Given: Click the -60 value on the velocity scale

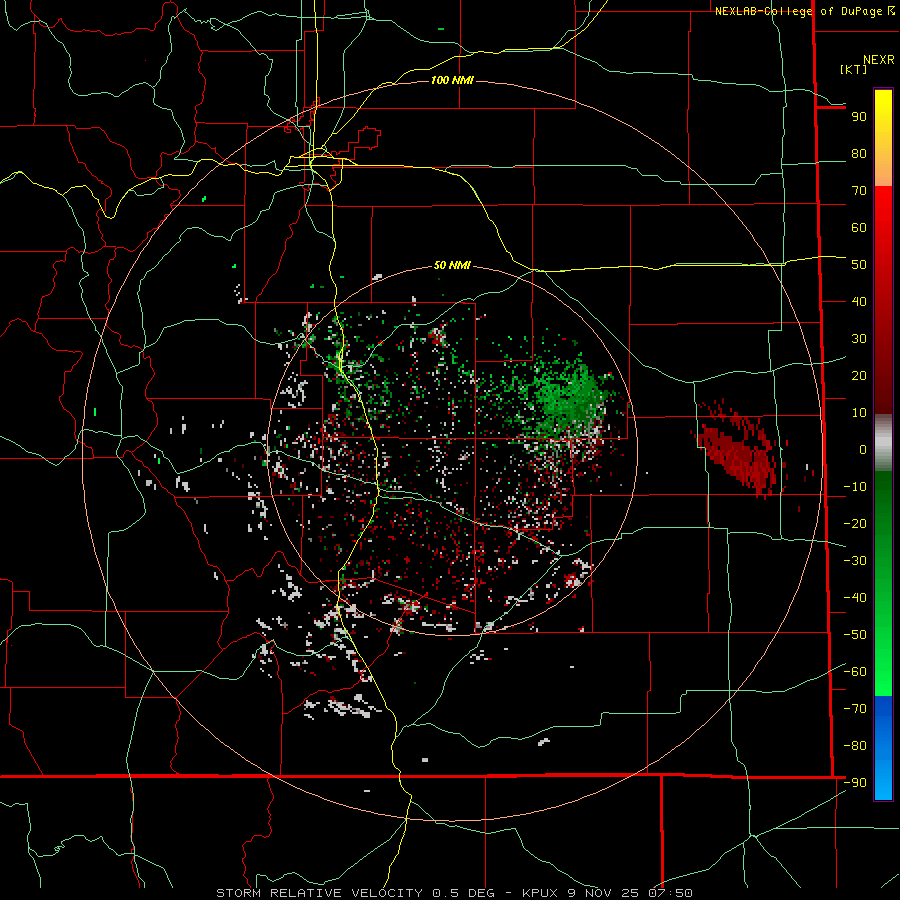Looking at the screenshot, I should (x=855, y=672).
